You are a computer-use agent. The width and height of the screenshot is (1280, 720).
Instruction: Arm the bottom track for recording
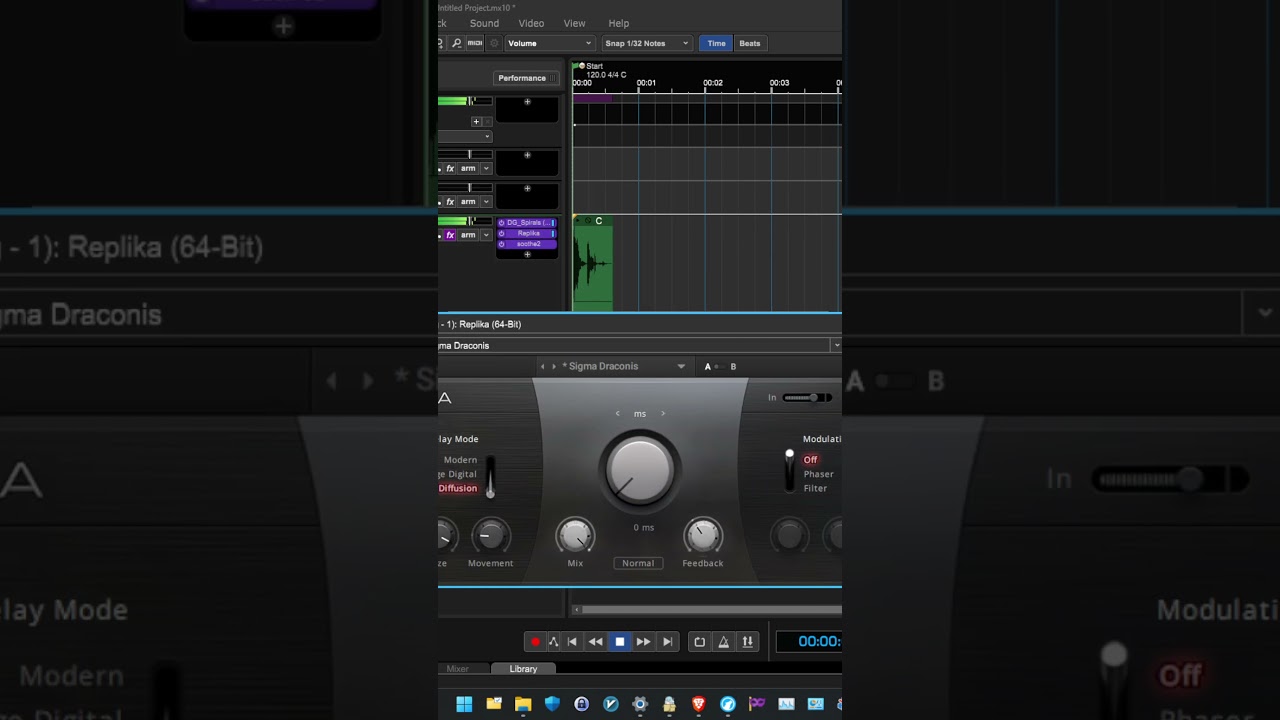point(468,235)
